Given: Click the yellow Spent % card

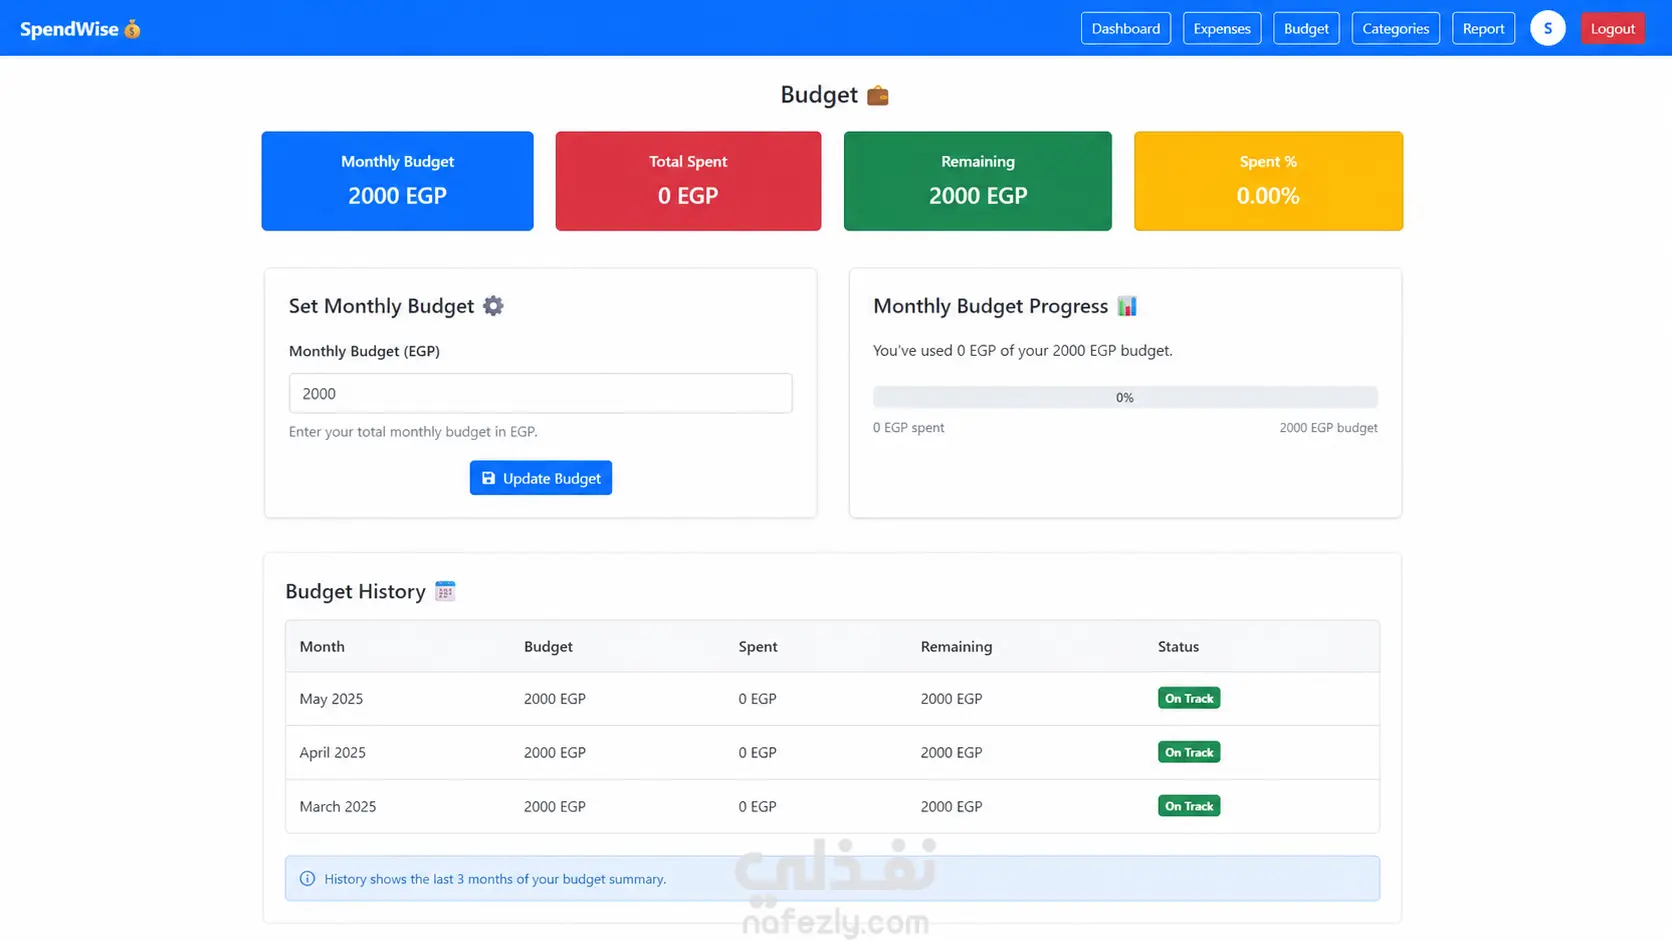Looking at the screenshot, I should point(1268,181).
